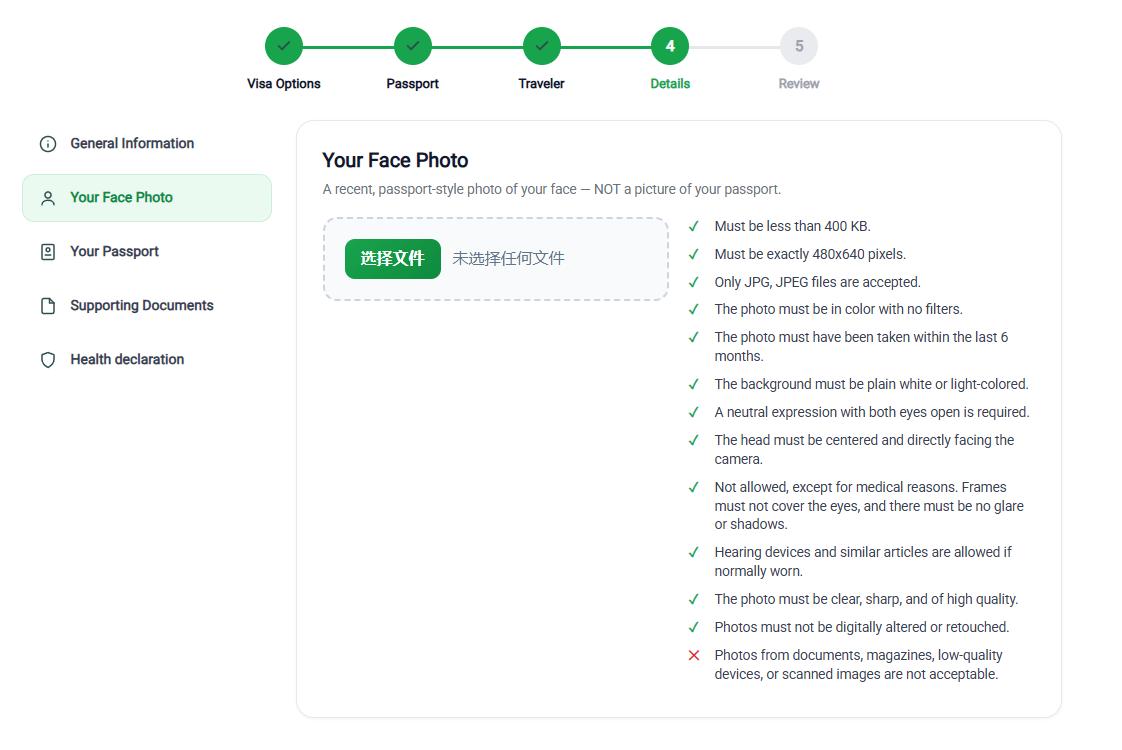Click the person icon beside Your Face Photo
Screen dimensions: 1122x750
point(48,198)
